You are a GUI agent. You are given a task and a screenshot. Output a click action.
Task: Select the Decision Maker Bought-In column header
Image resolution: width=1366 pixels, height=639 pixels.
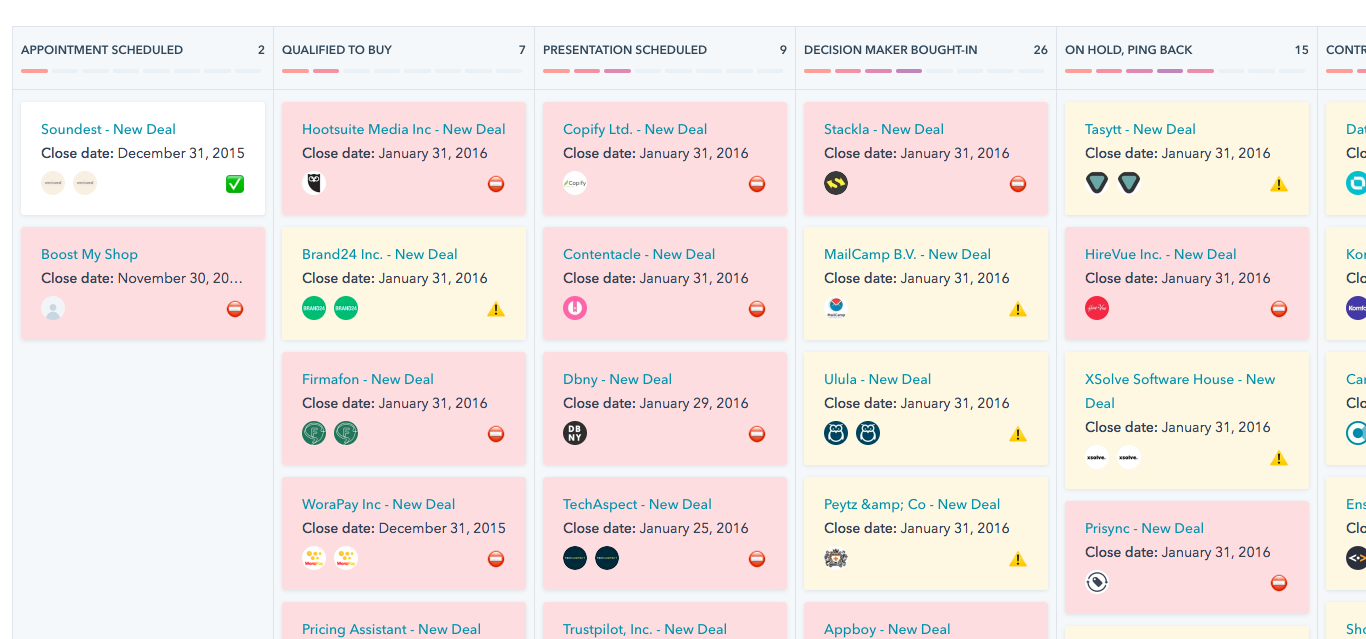click(890, 50)
